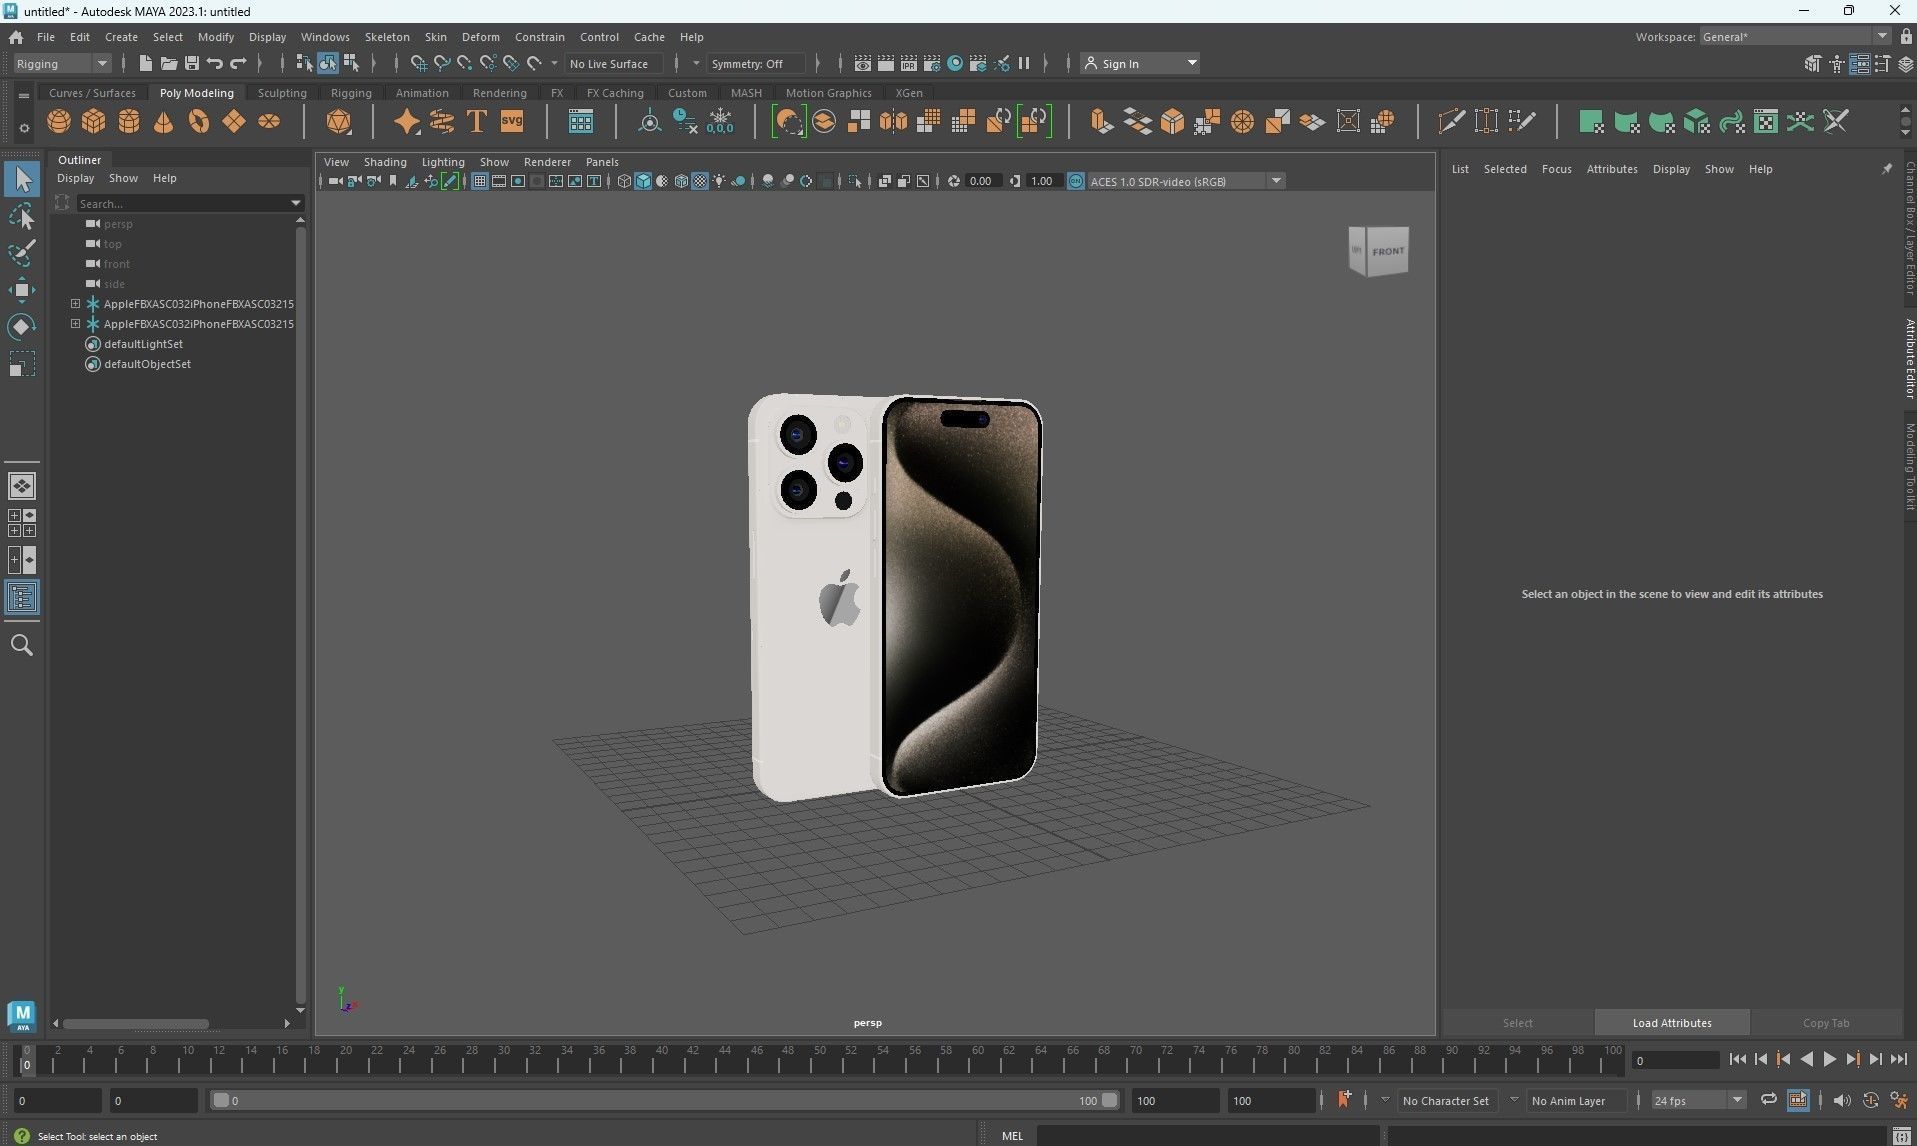Select the Paint Selection tool

(22, 253)
